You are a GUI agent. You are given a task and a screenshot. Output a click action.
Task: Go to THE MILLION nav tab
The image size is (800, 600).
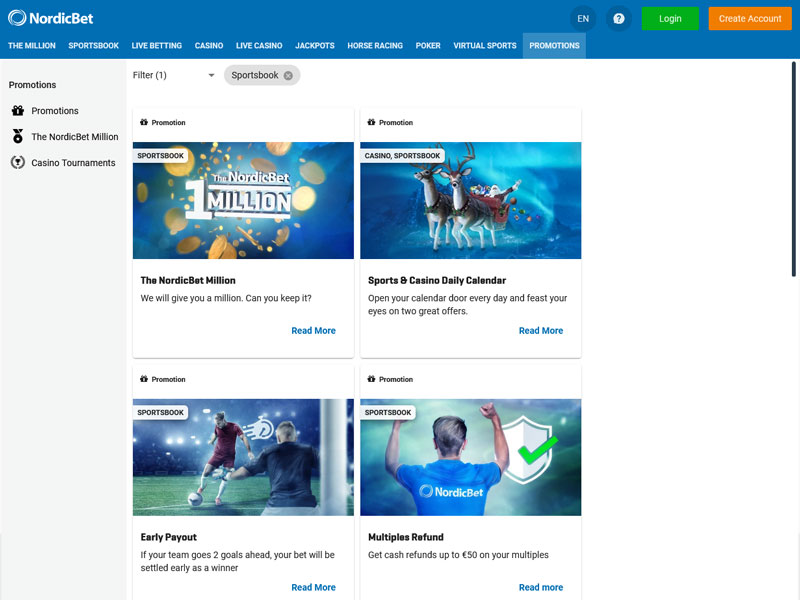tap(32, 45)
